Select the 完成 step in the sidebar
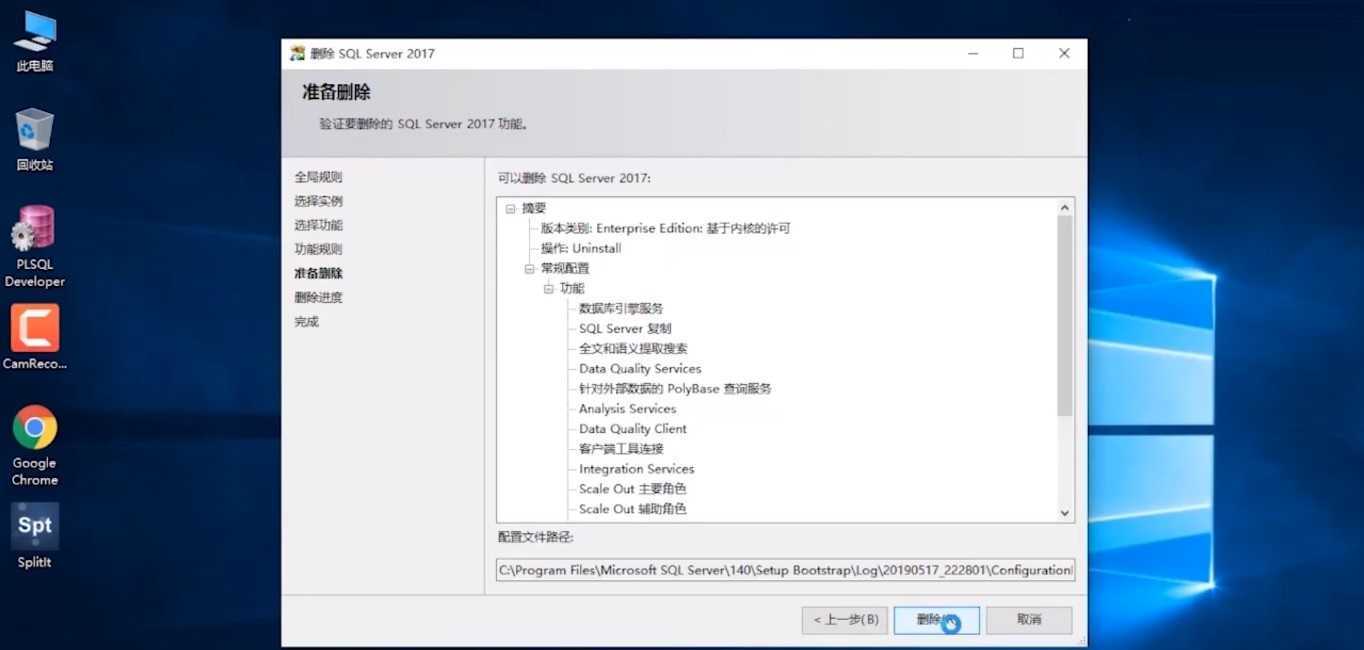Screen dimensions: 1364x650 click(306, 321)
